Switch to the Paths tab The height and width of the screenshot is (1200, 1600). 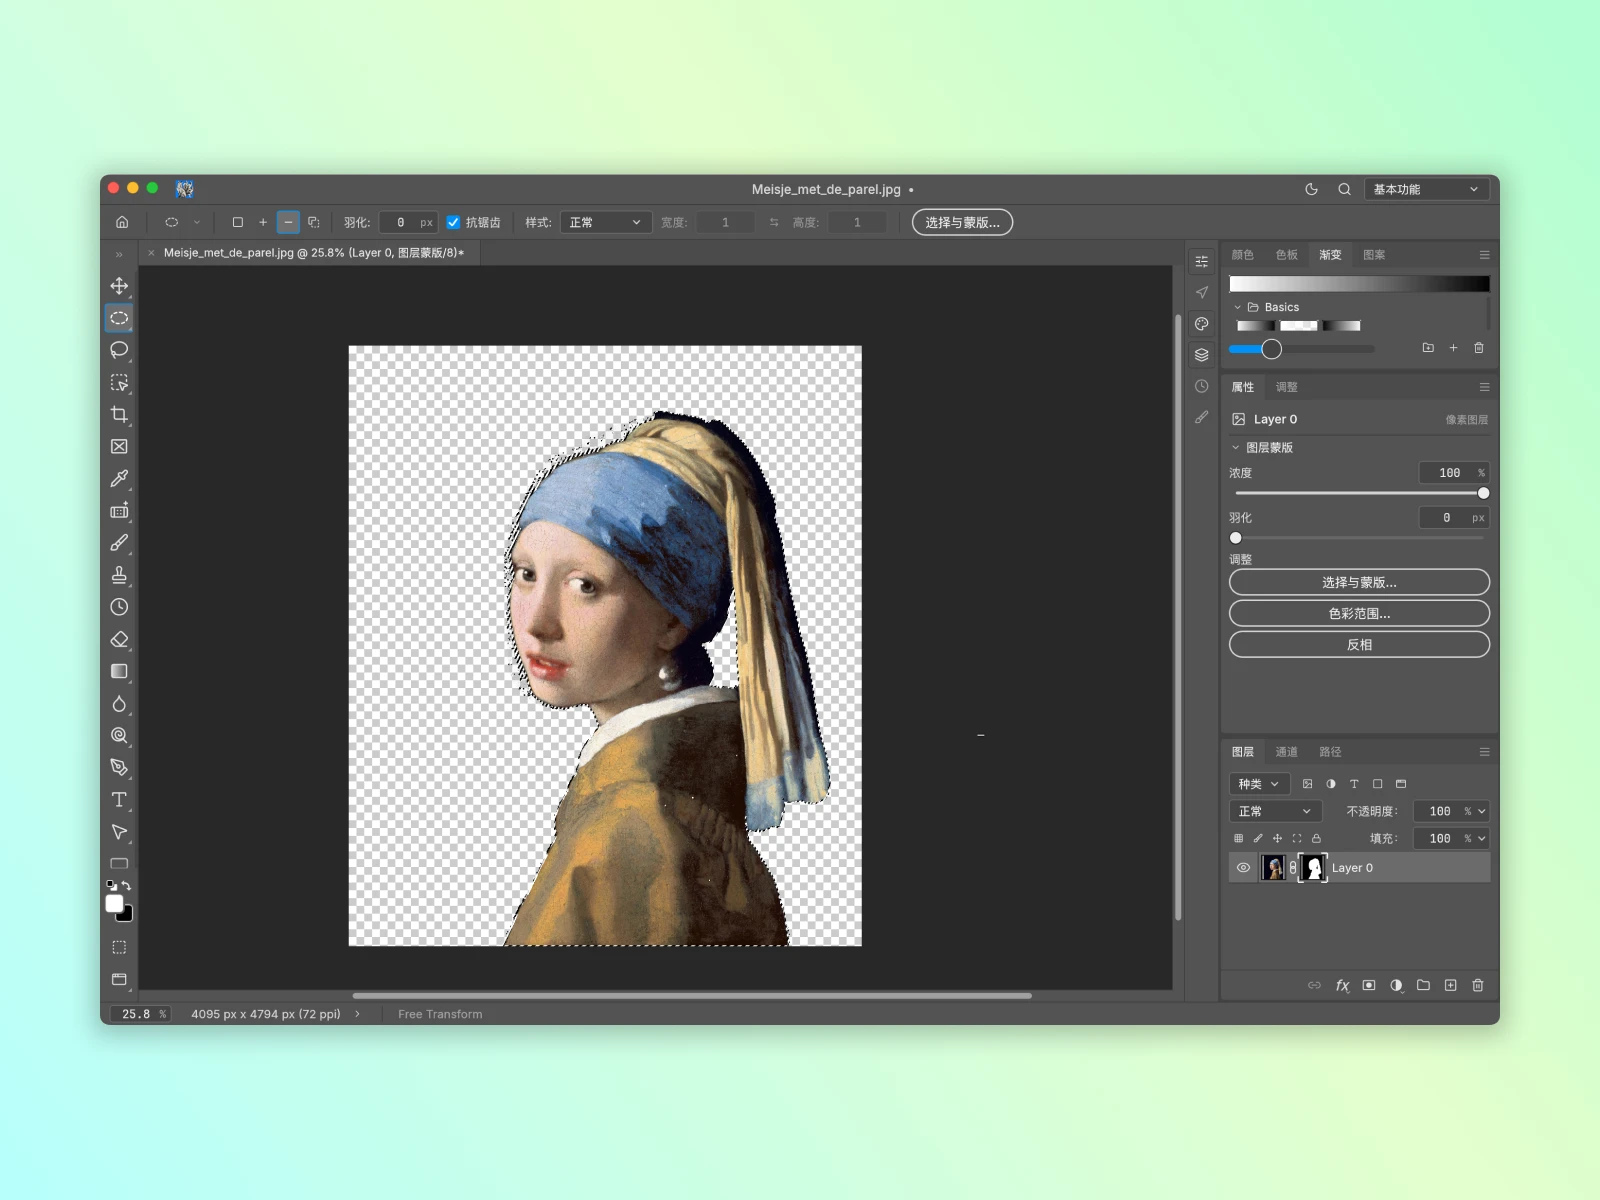1330,752
